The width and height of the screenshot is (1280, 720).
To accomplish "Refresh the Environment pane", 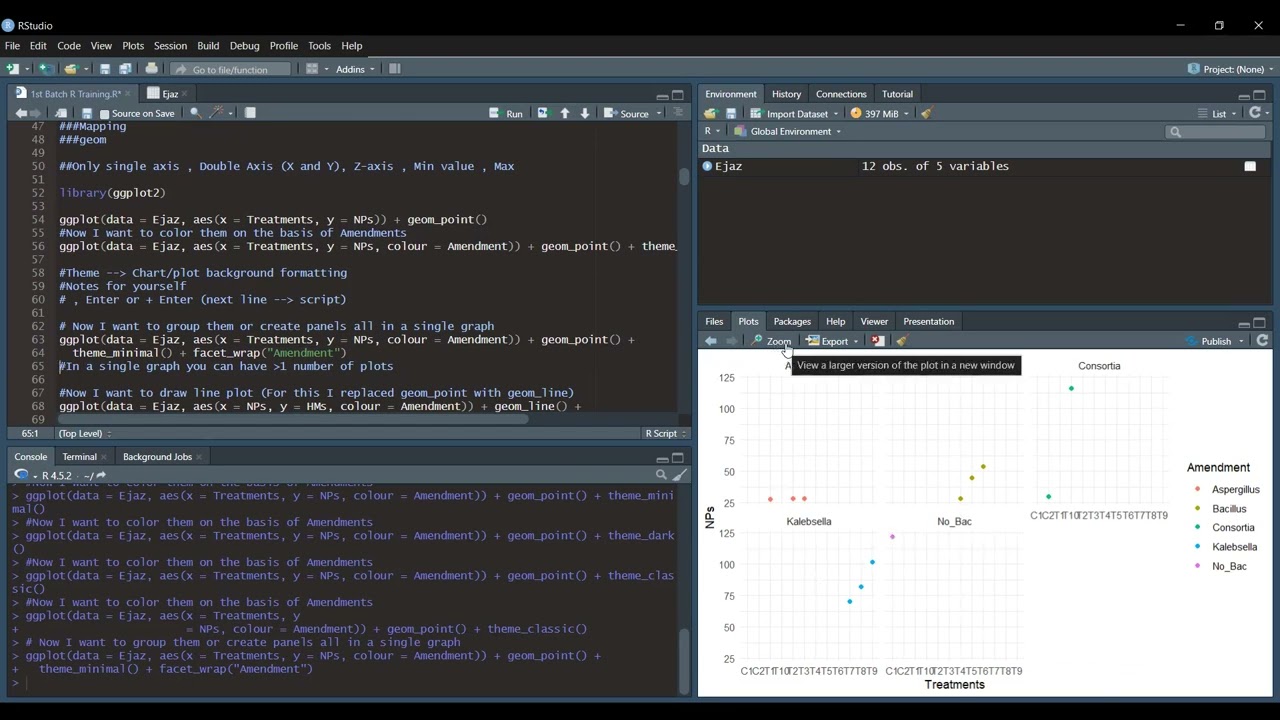I will tap(1256, 114).
